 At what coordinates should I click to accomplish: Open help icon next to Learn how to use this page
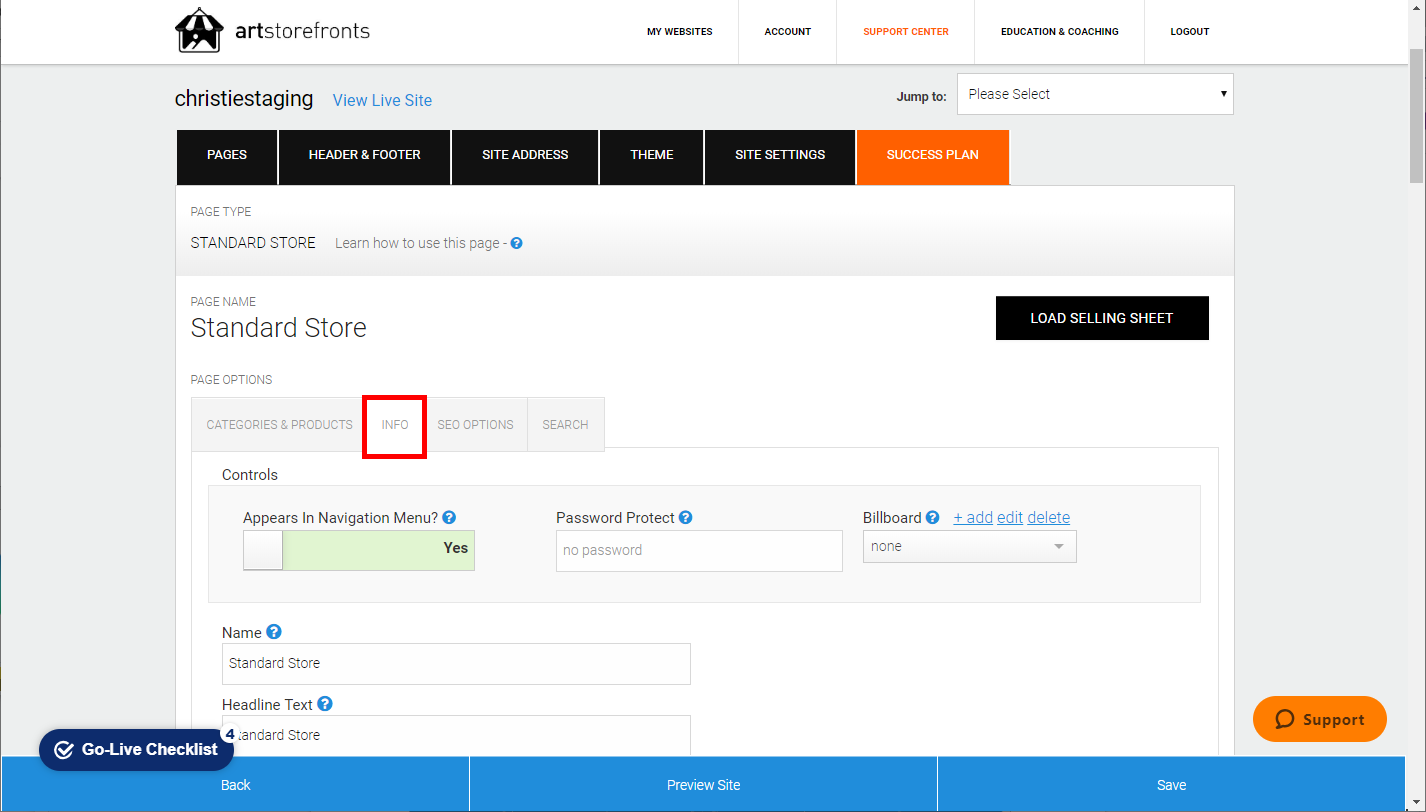click(x=516, y=243)
